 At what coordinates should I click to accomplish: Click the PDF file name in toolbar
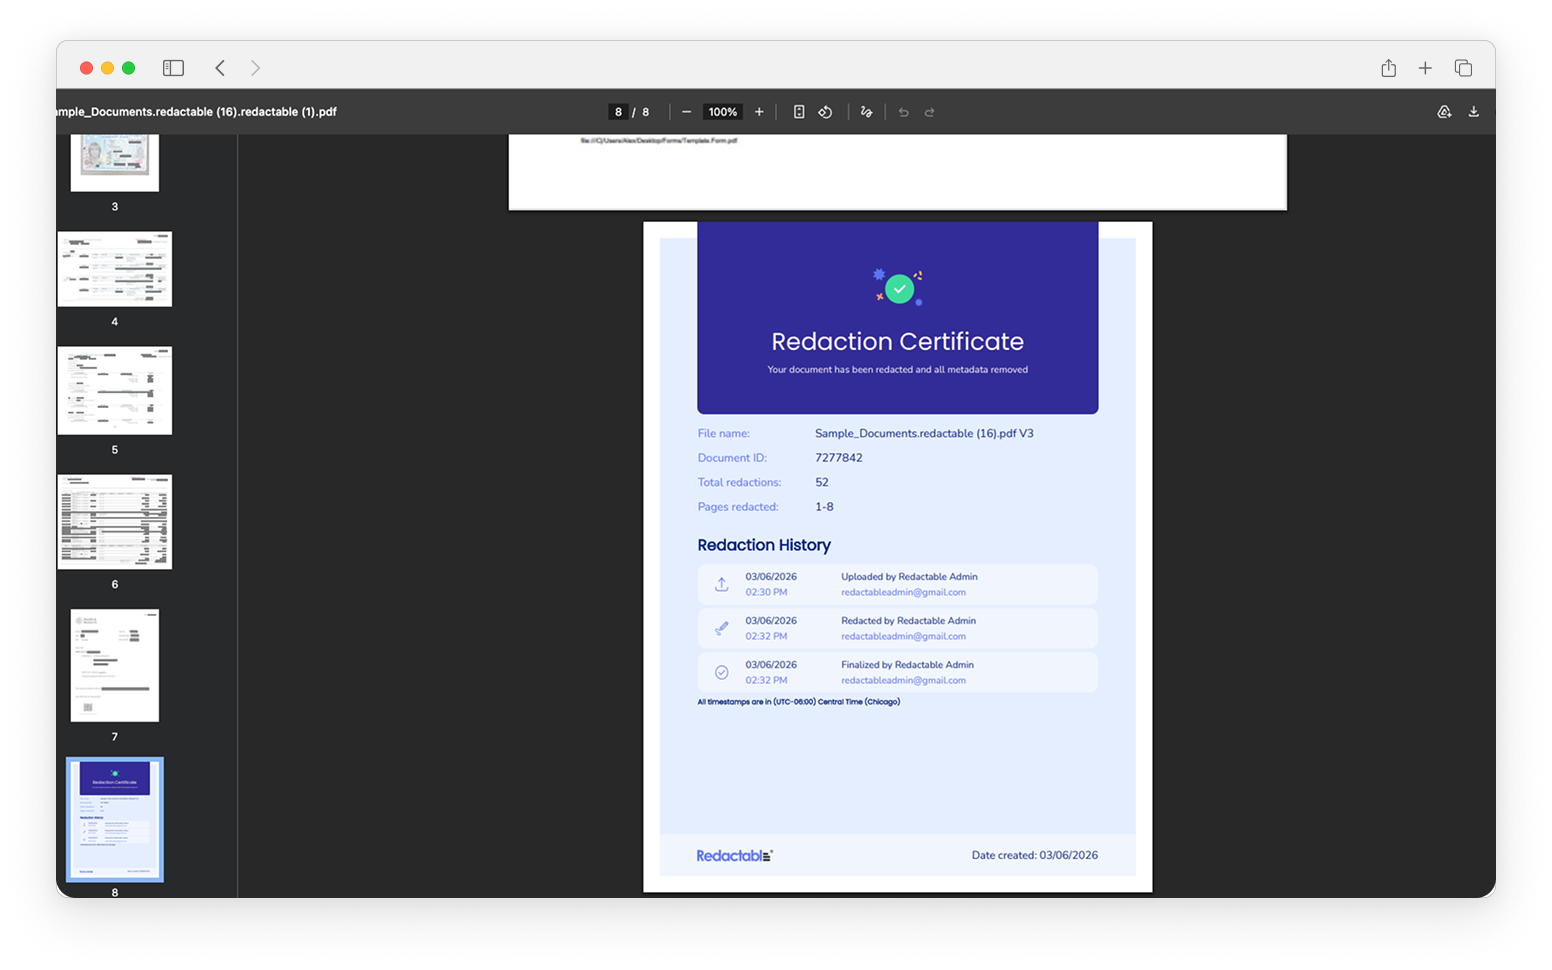[x=197, y=112]
